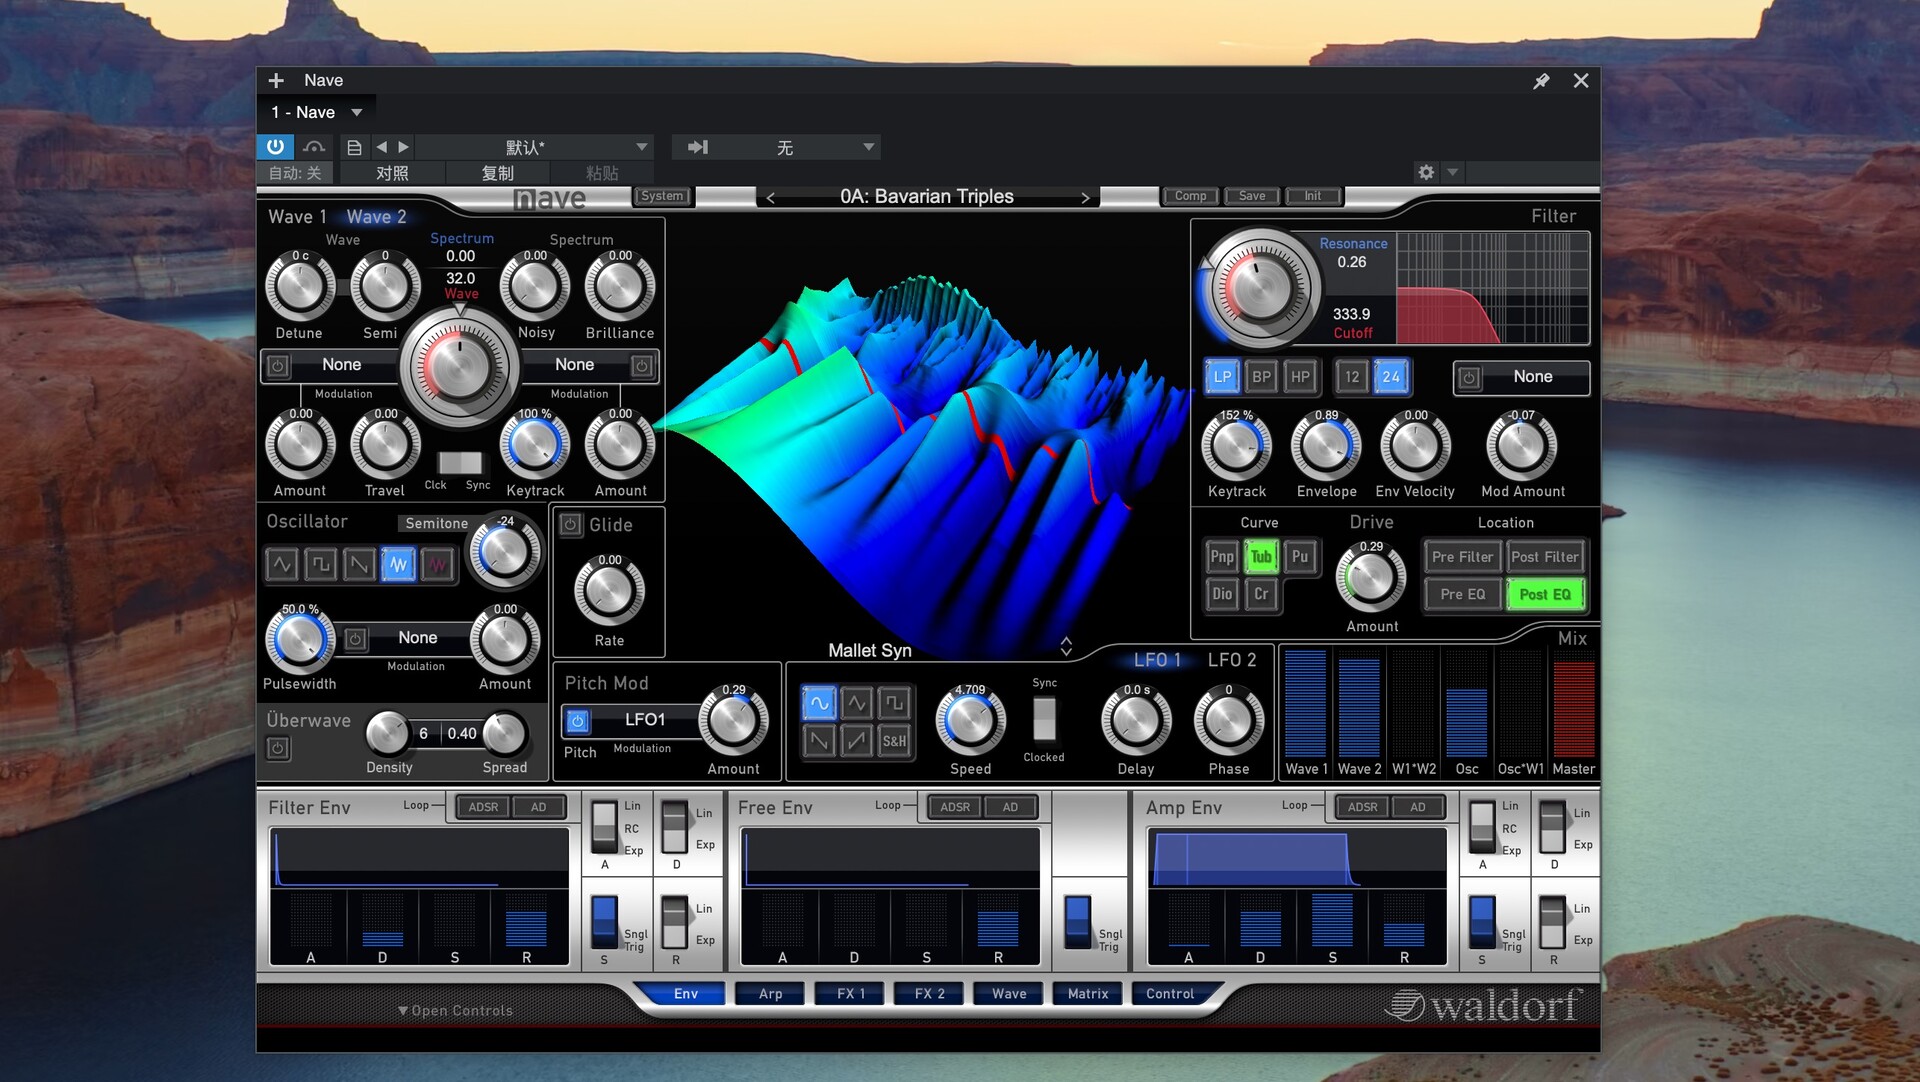The width and height of the screenshot is (1920, 1082).
Task: Open the plugin settings gear icon
Action: click(x=1426, y=172)
